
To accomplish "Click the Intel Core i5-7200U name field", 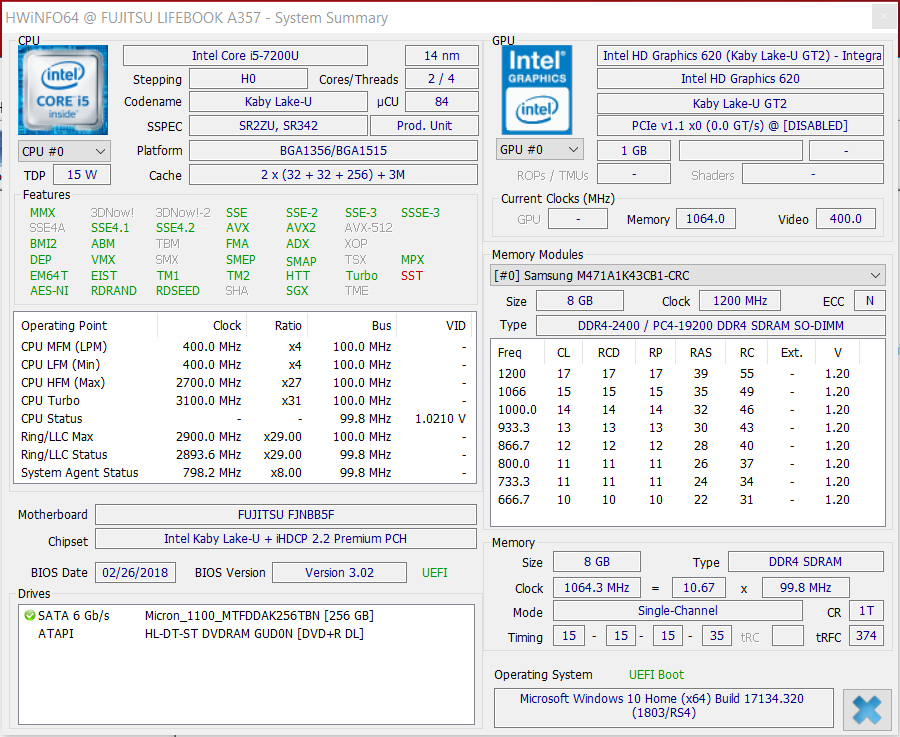I will (245, 56).
